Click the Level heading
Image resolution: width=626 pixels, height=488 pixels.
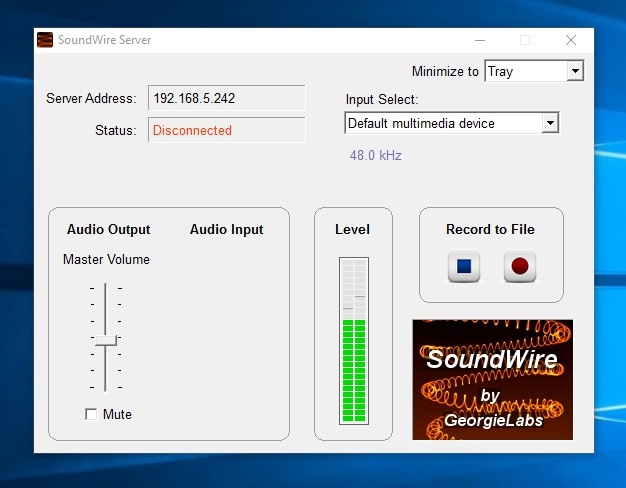pos(353,229)
